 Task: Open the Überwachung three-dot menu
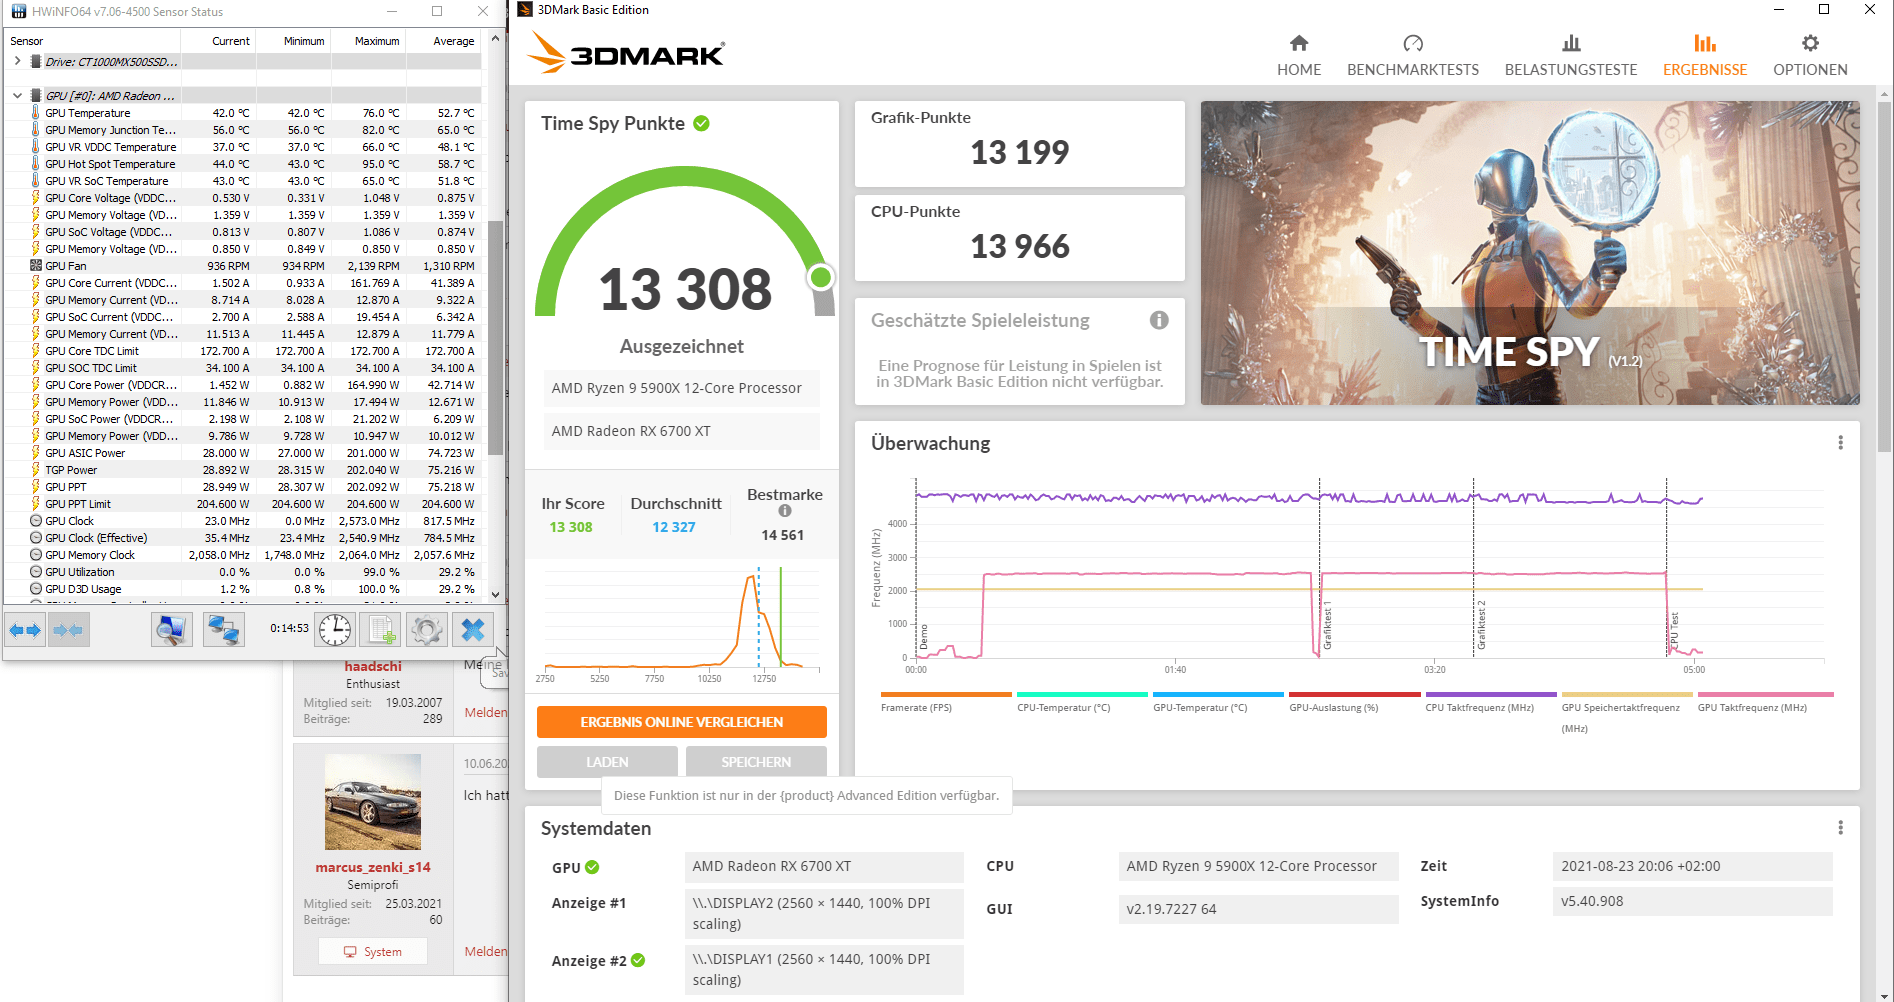[1840, 443]
